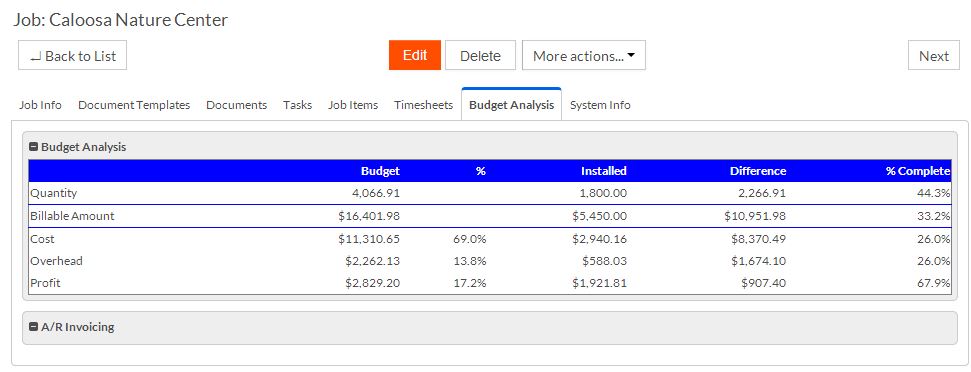Open the Job Items tab
Screen dimensions: 971x372
tap(353, 105)
